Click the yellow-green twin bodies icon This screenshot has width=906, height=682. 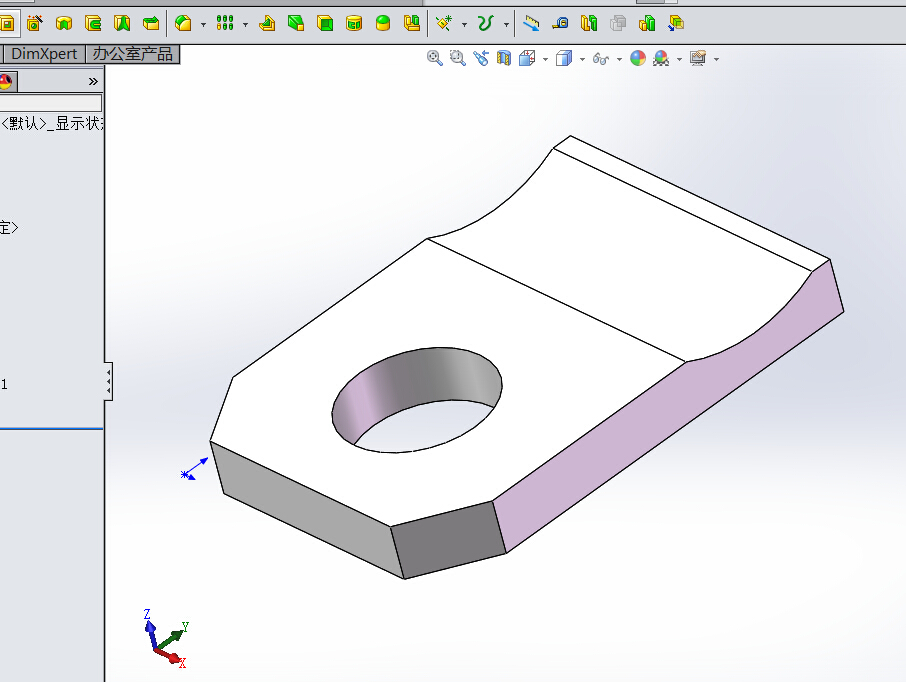(589, 23)
